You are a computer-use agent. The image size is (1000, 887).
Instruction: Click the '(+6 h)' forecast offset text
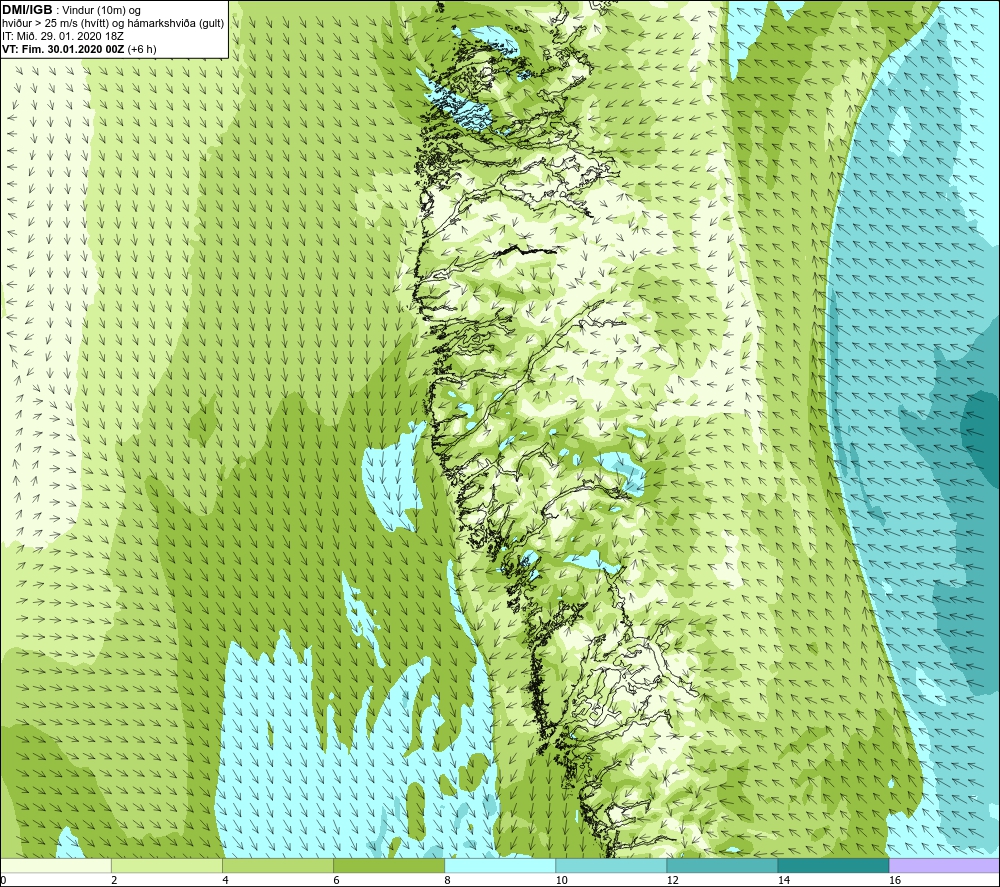(x=142, y=49)
